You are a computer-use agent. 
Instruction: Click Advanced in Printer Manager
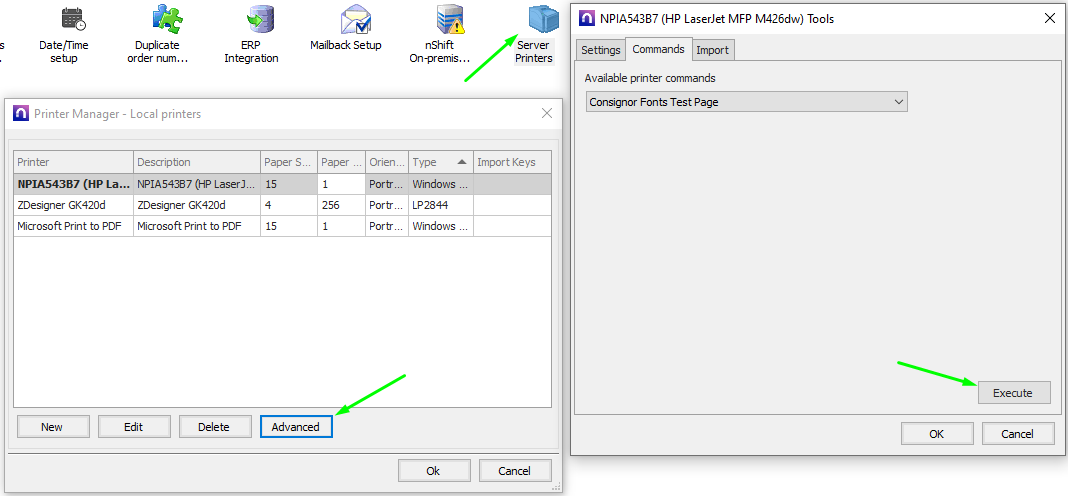pyautogui.click(x=296, y=427)
